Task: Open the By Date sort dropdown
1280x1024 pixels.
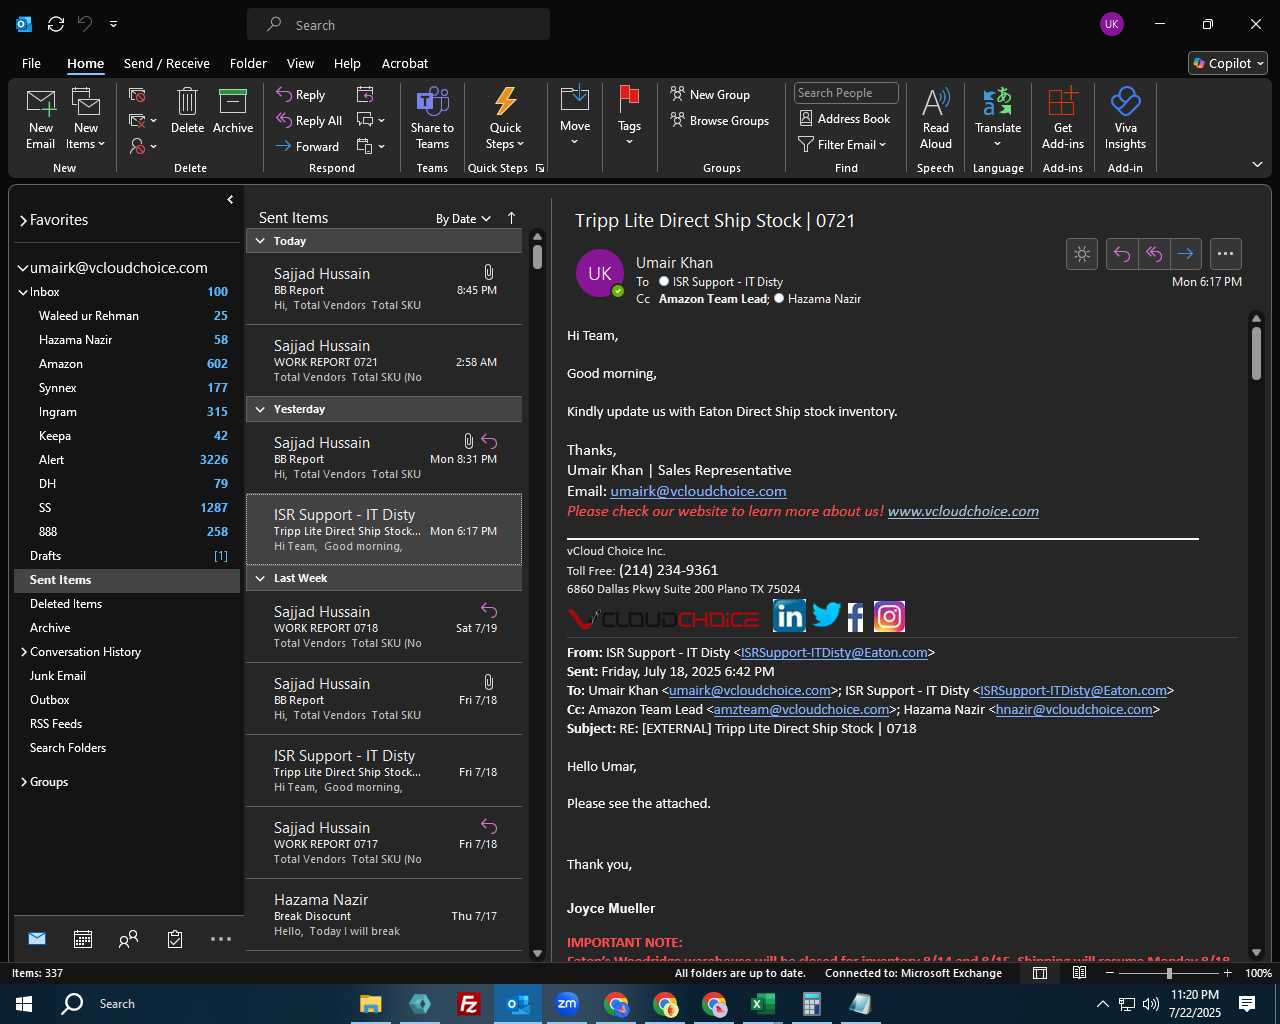Action: click(463, 219)
